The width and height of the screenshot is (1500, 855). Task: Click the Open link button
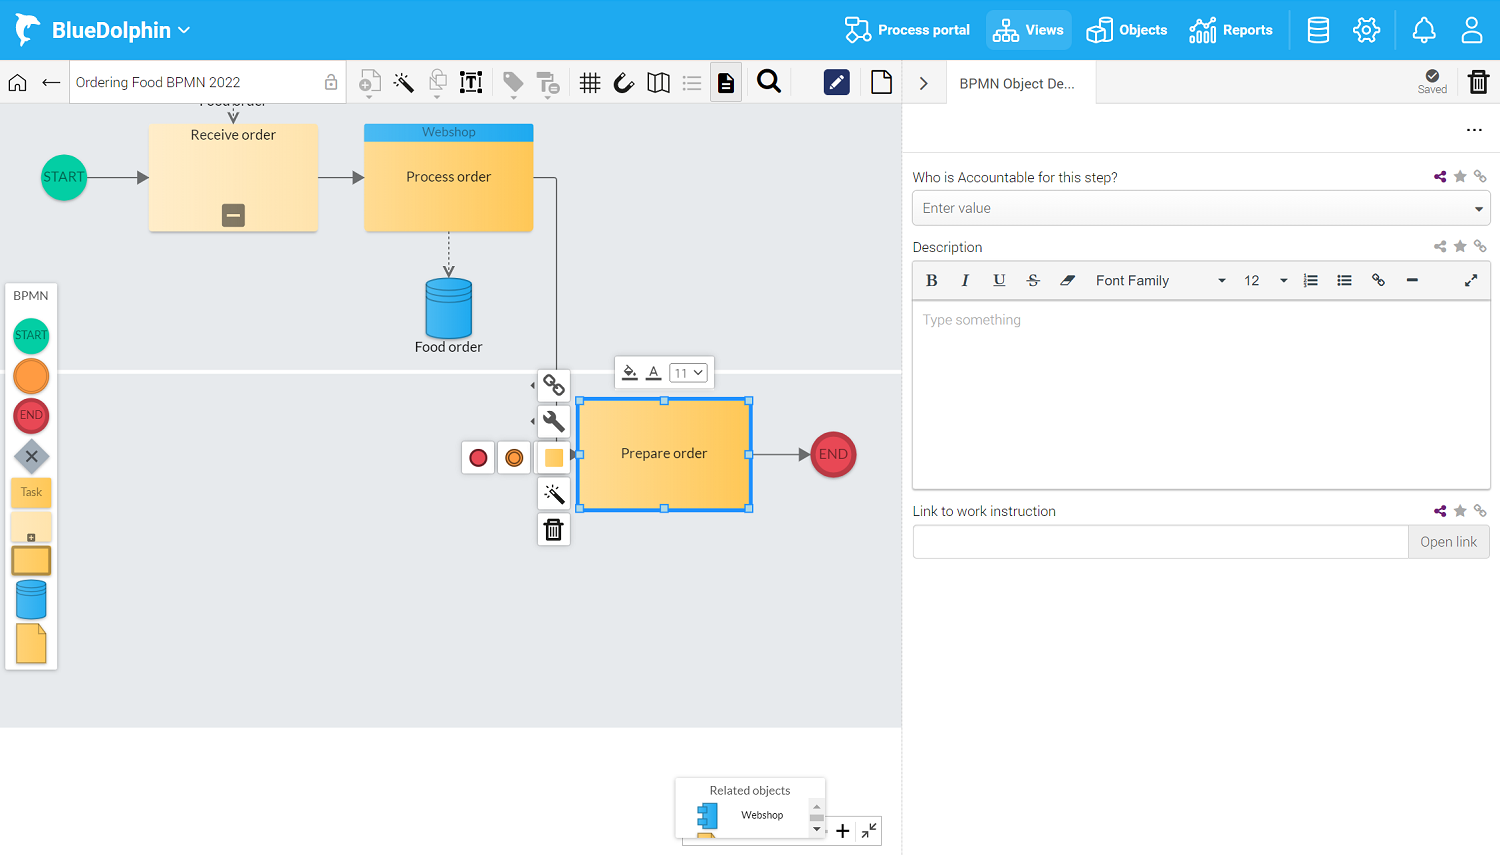(1449, 542)
